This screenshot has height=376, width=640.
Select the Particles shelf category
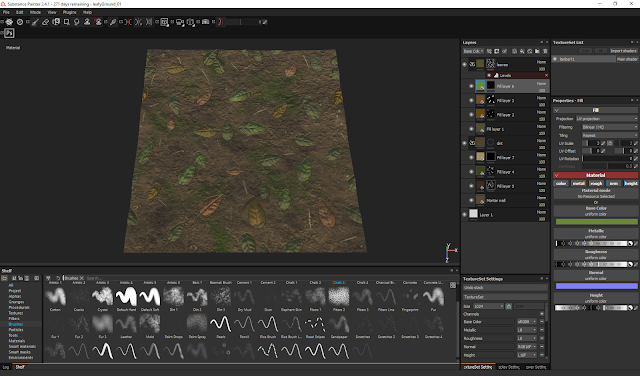[16, 329]
